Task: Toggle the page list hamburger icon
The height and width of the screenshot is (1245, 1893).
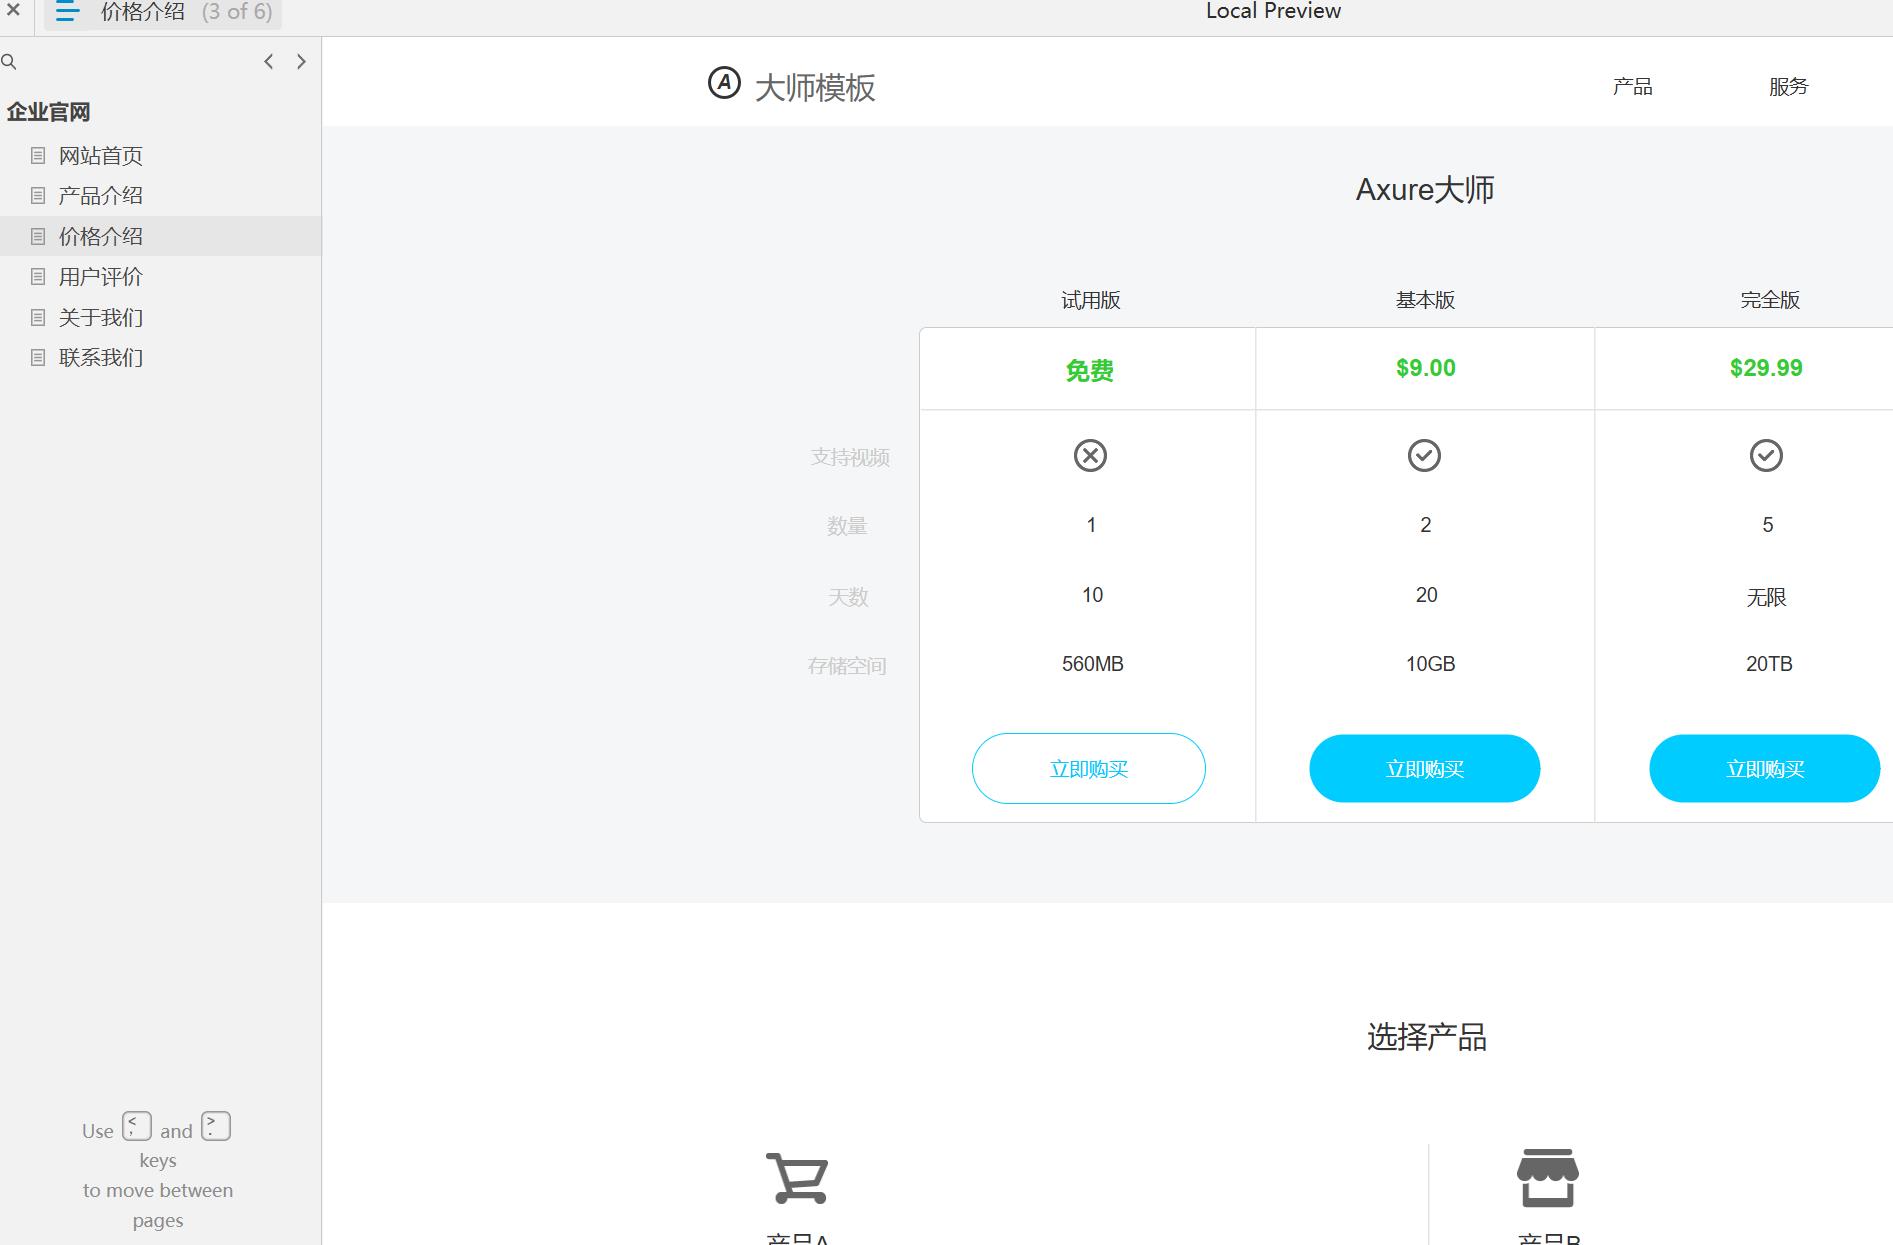Action: (x=67, y=12)
